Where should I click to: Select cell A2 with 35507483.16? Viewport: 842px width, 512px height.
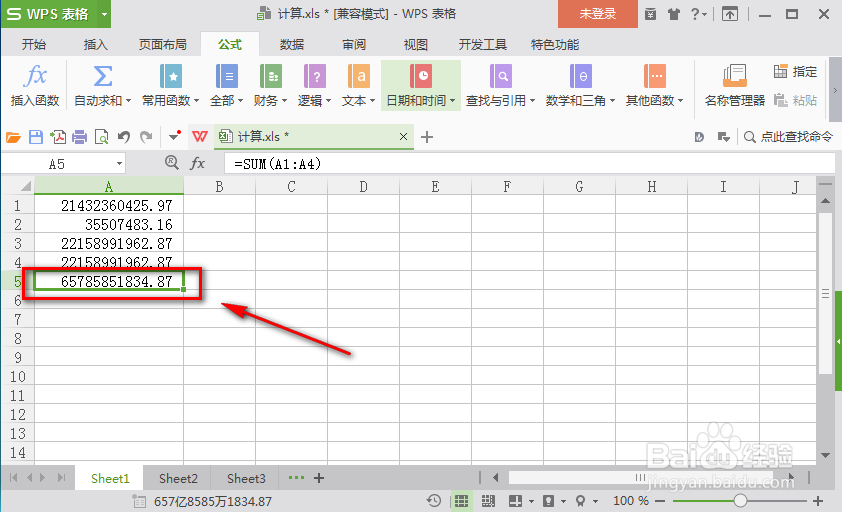click(109, 224)
